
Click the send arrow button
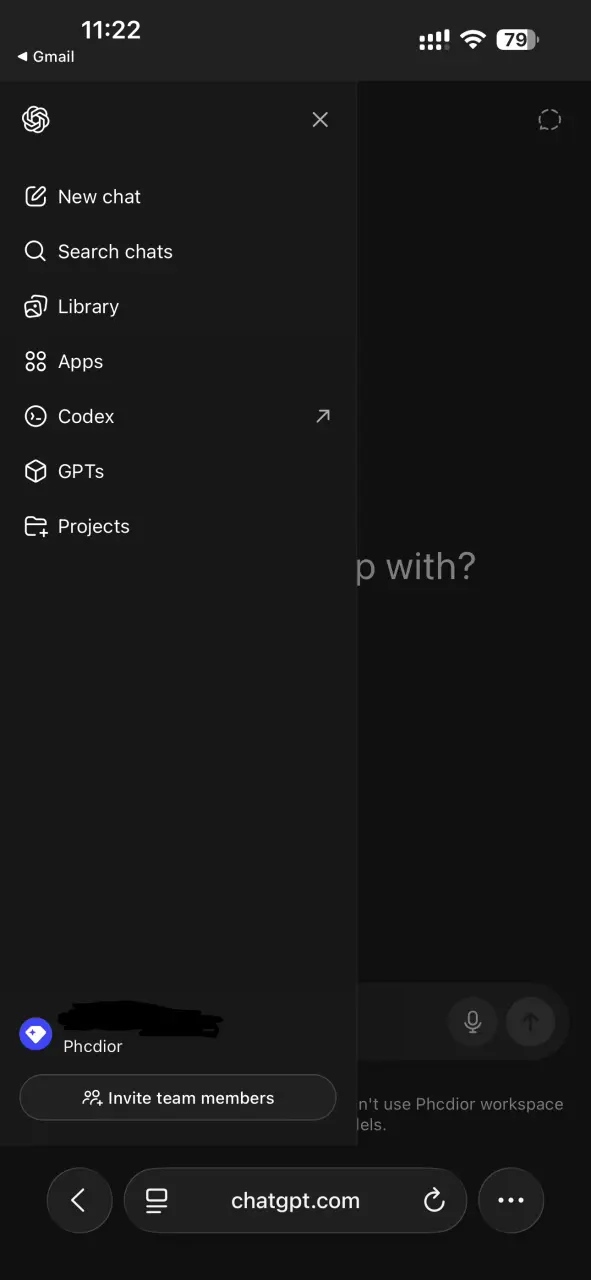point(530,1021)
